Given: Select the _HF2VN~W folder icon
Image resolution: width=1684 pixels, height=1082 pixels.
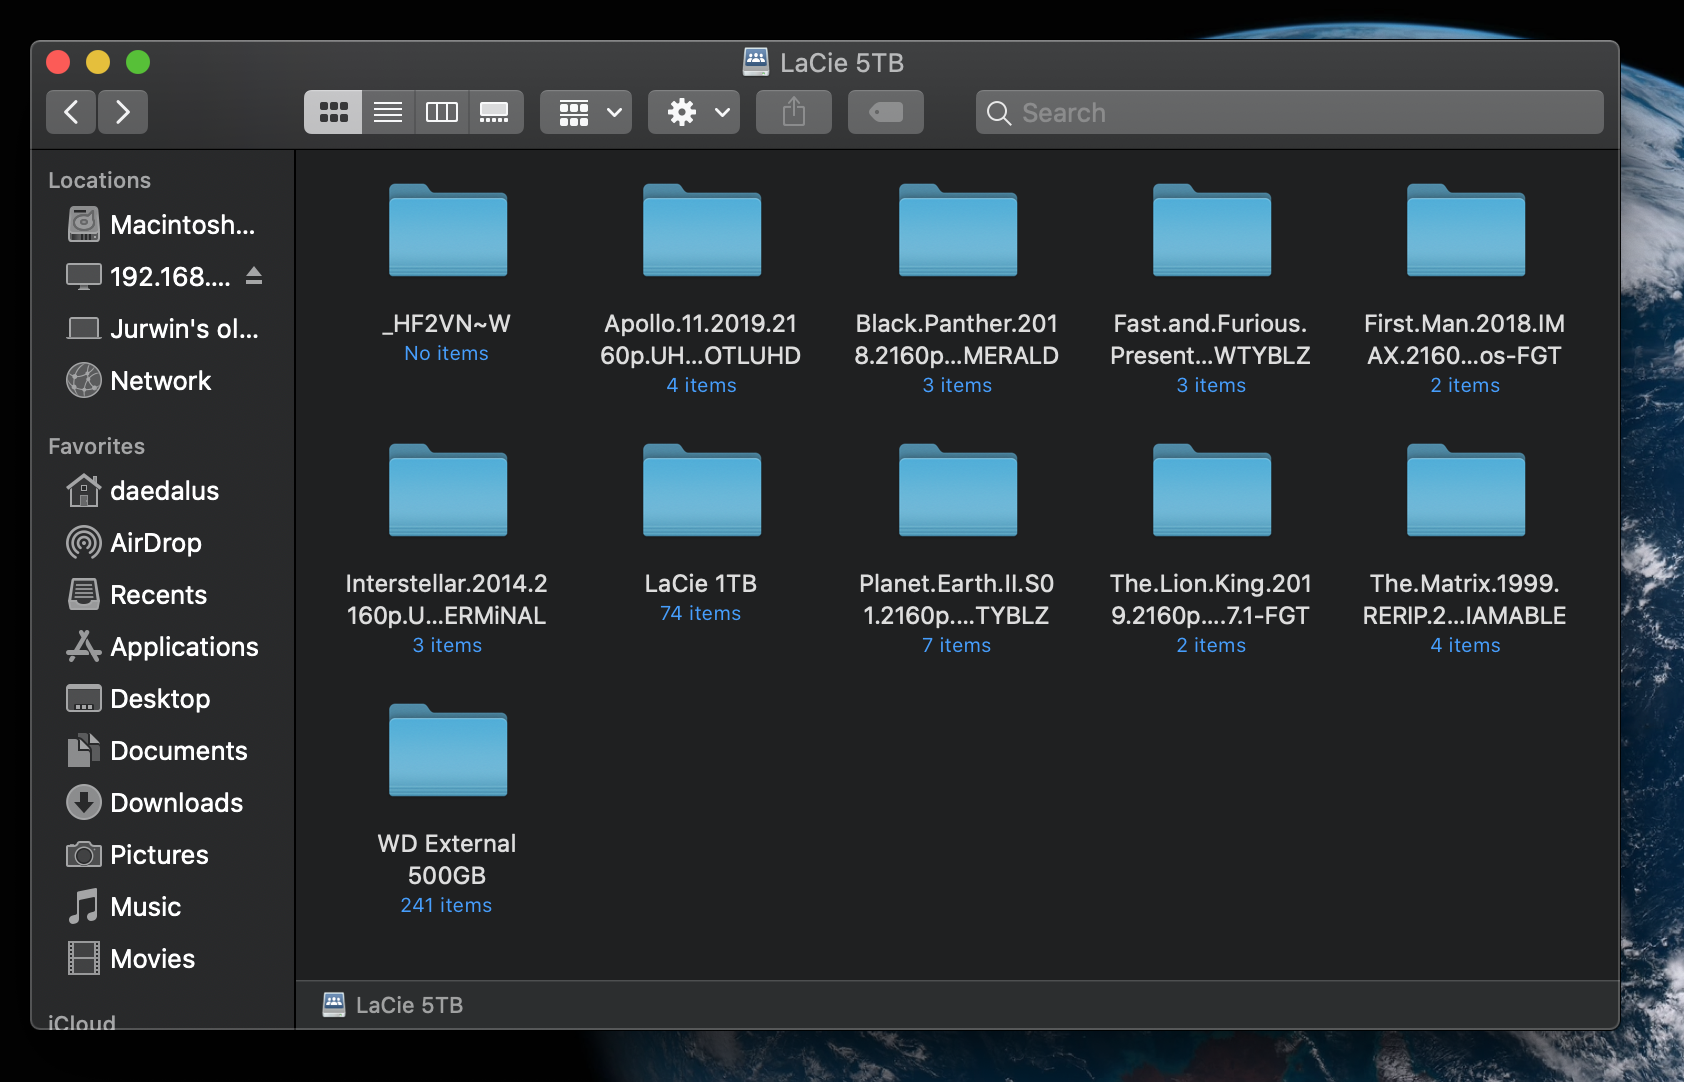Looking at the screenshot, I should click(448, 230).
